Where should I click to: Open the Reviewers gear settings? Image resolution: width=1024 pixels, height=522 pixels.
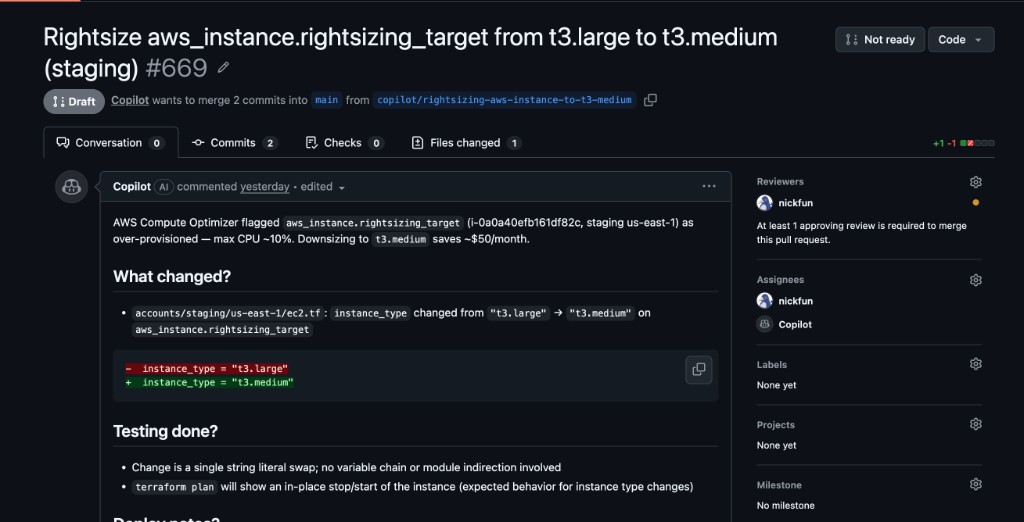(x=976, y=182)
